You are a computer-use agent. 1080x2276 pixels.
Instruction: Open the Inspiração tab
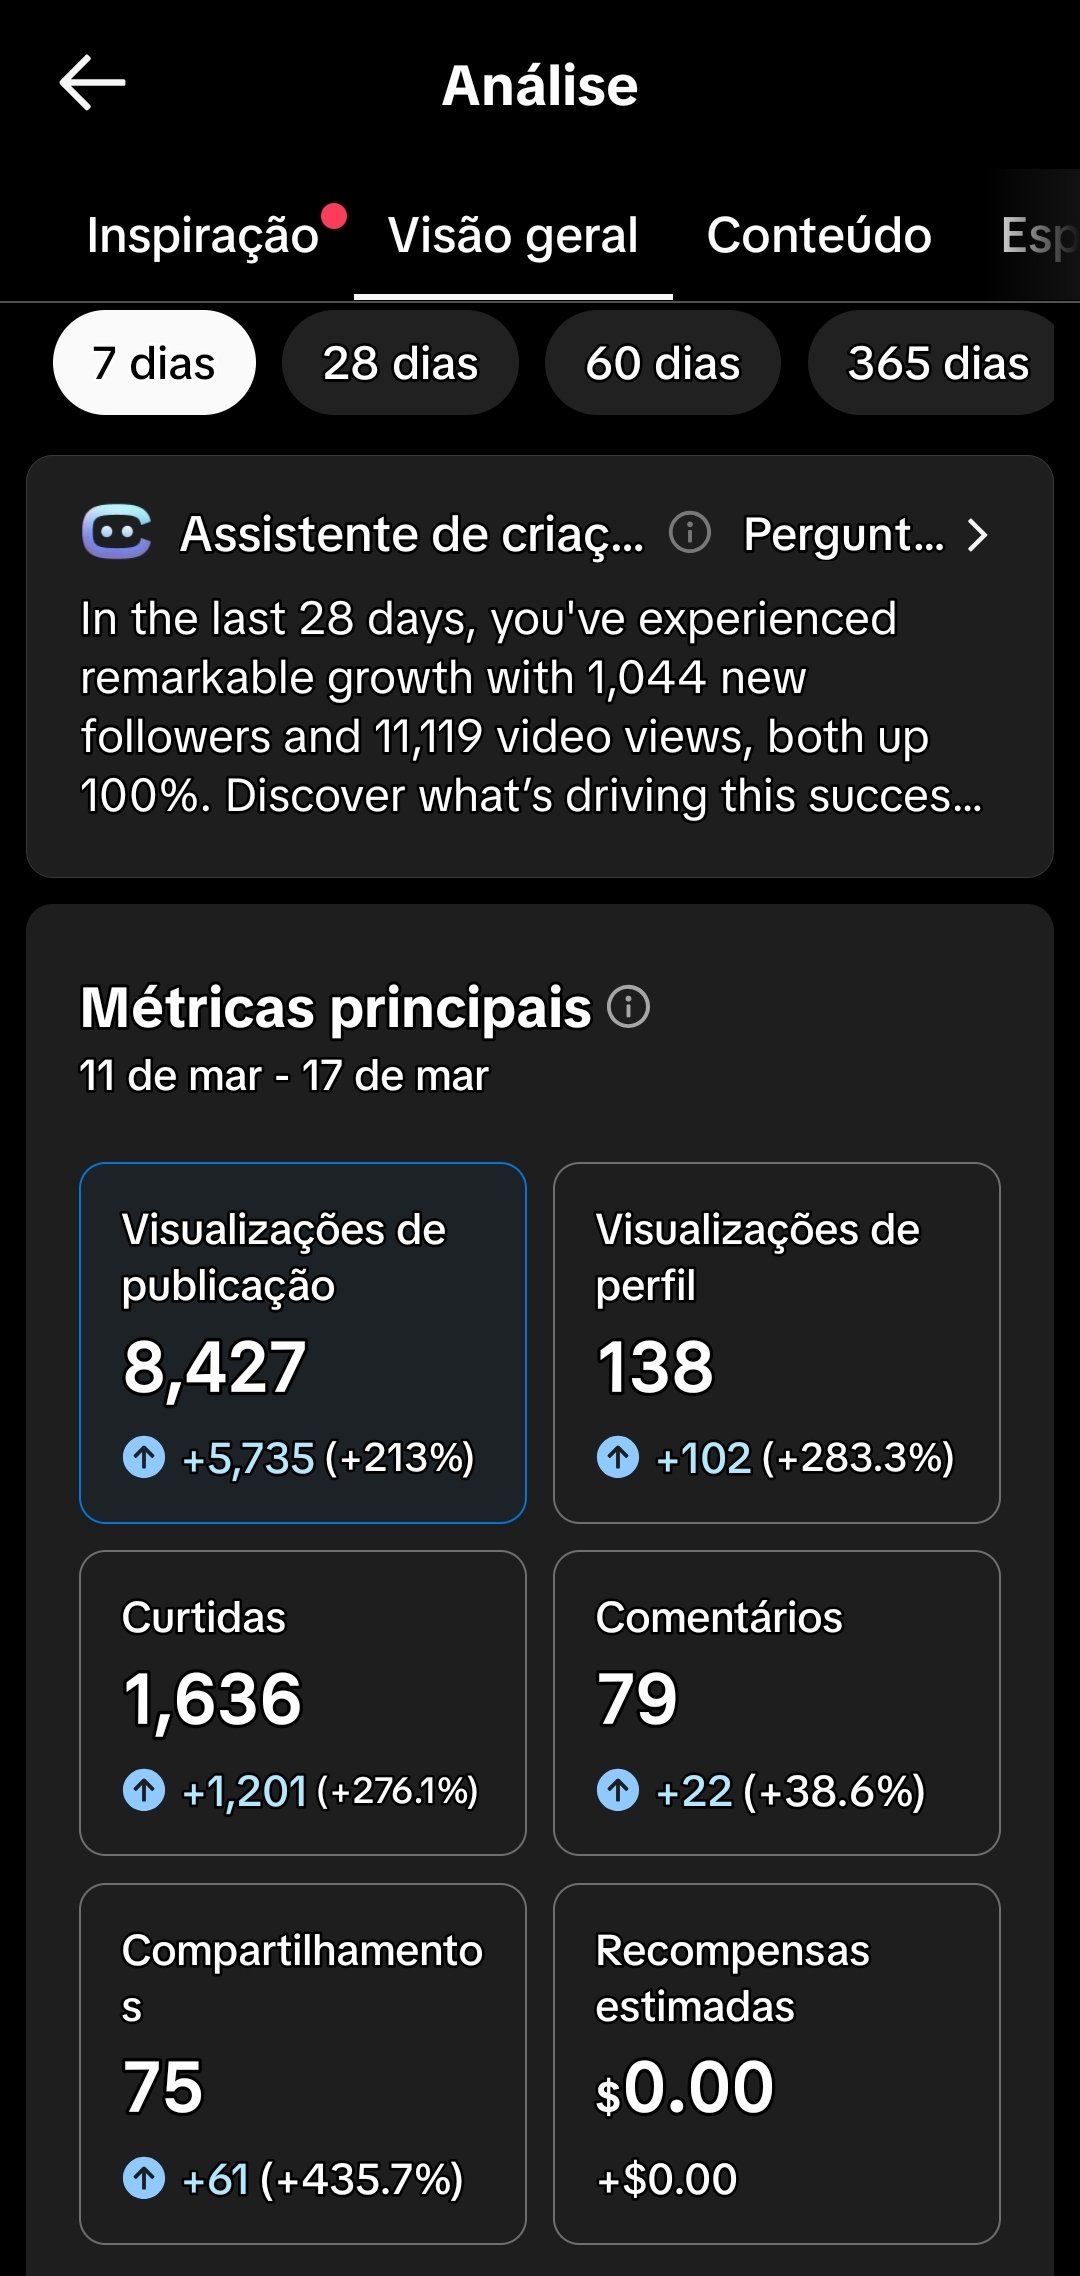click(203, 236)
